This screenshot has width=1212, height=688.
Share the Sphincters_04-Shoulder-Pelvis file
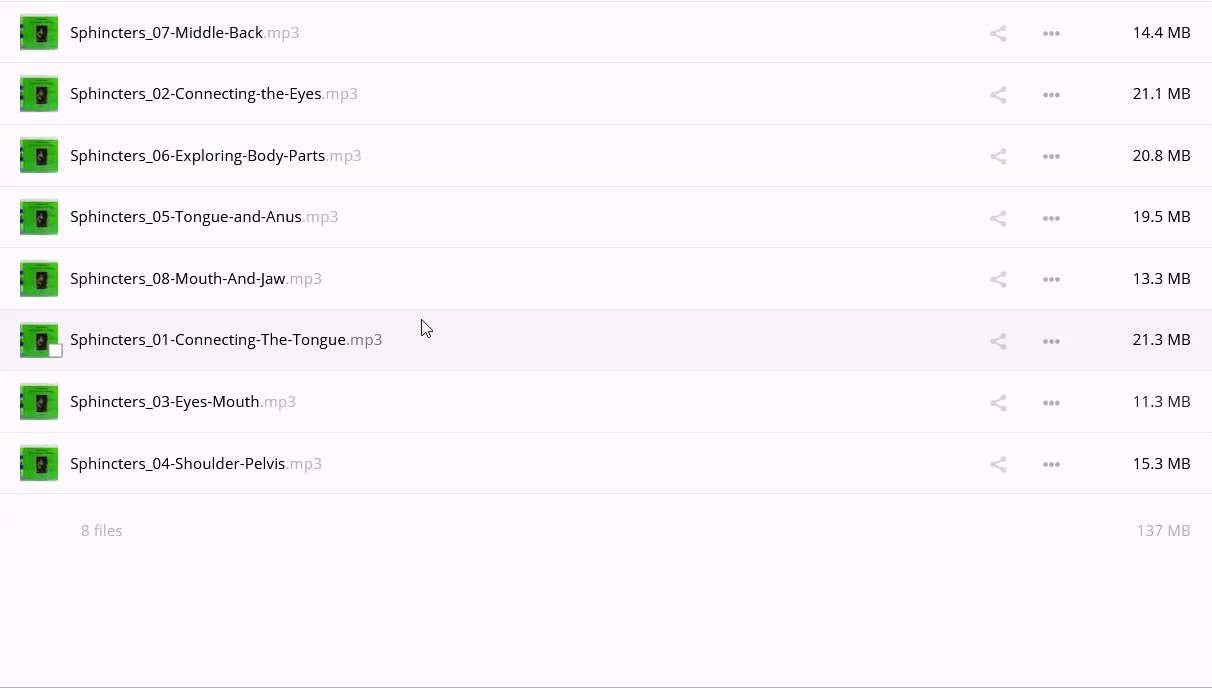coord(998,465)
